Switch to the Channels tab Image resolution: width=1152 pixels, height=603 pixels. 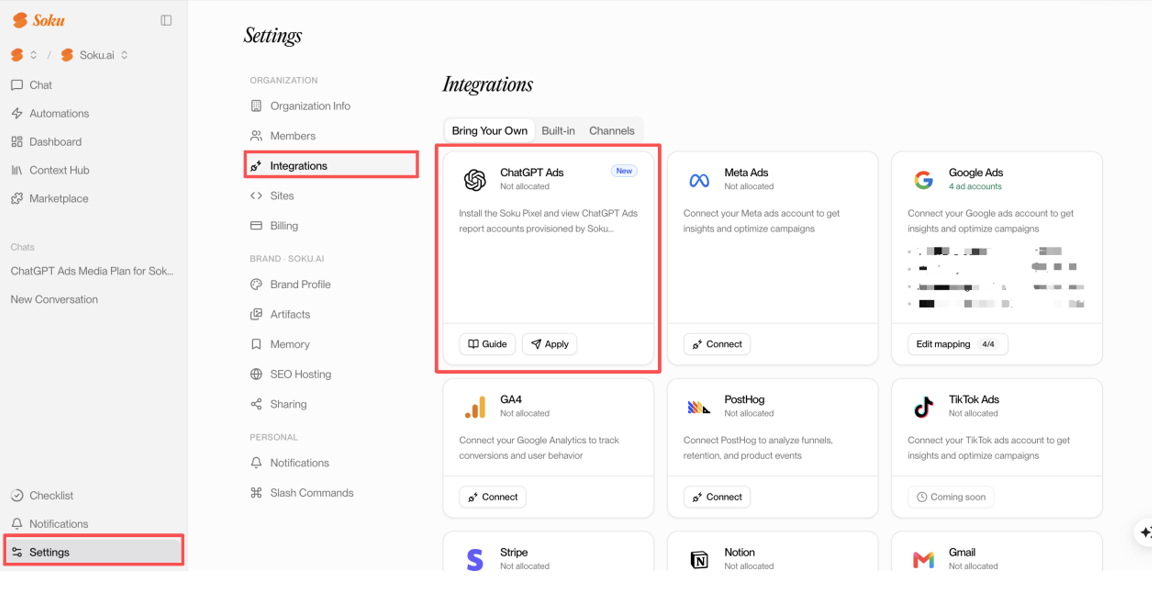pyautogui.click(x=611, y=131)
